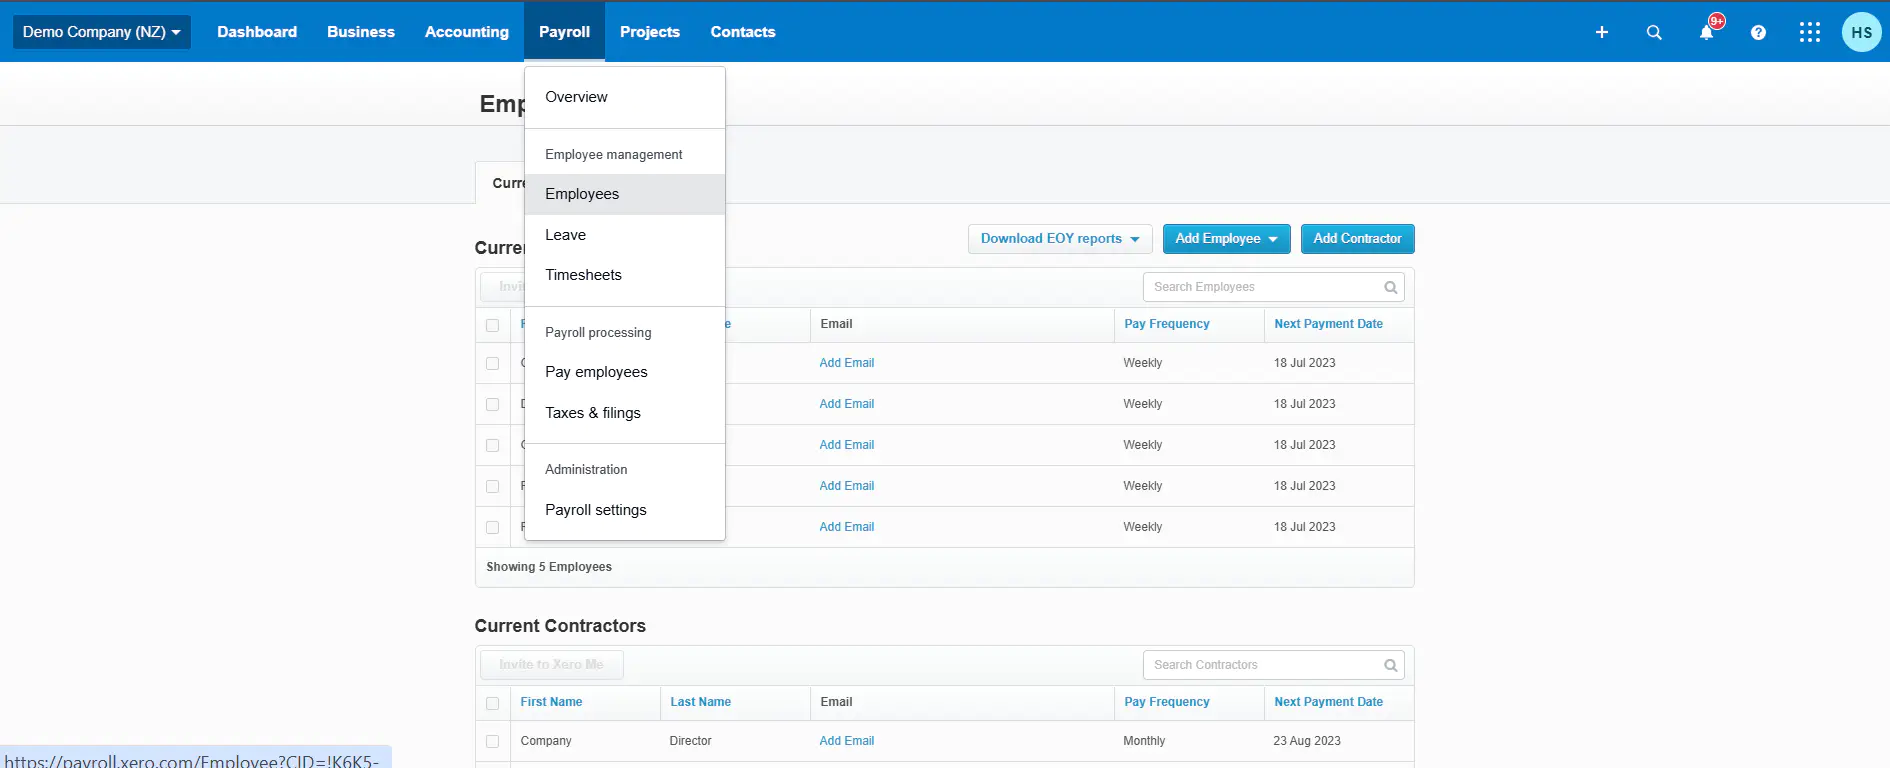Expand the Add Employee dropdown
The height and width of the screenshot is (768, 1890).
click(1226, 239)
